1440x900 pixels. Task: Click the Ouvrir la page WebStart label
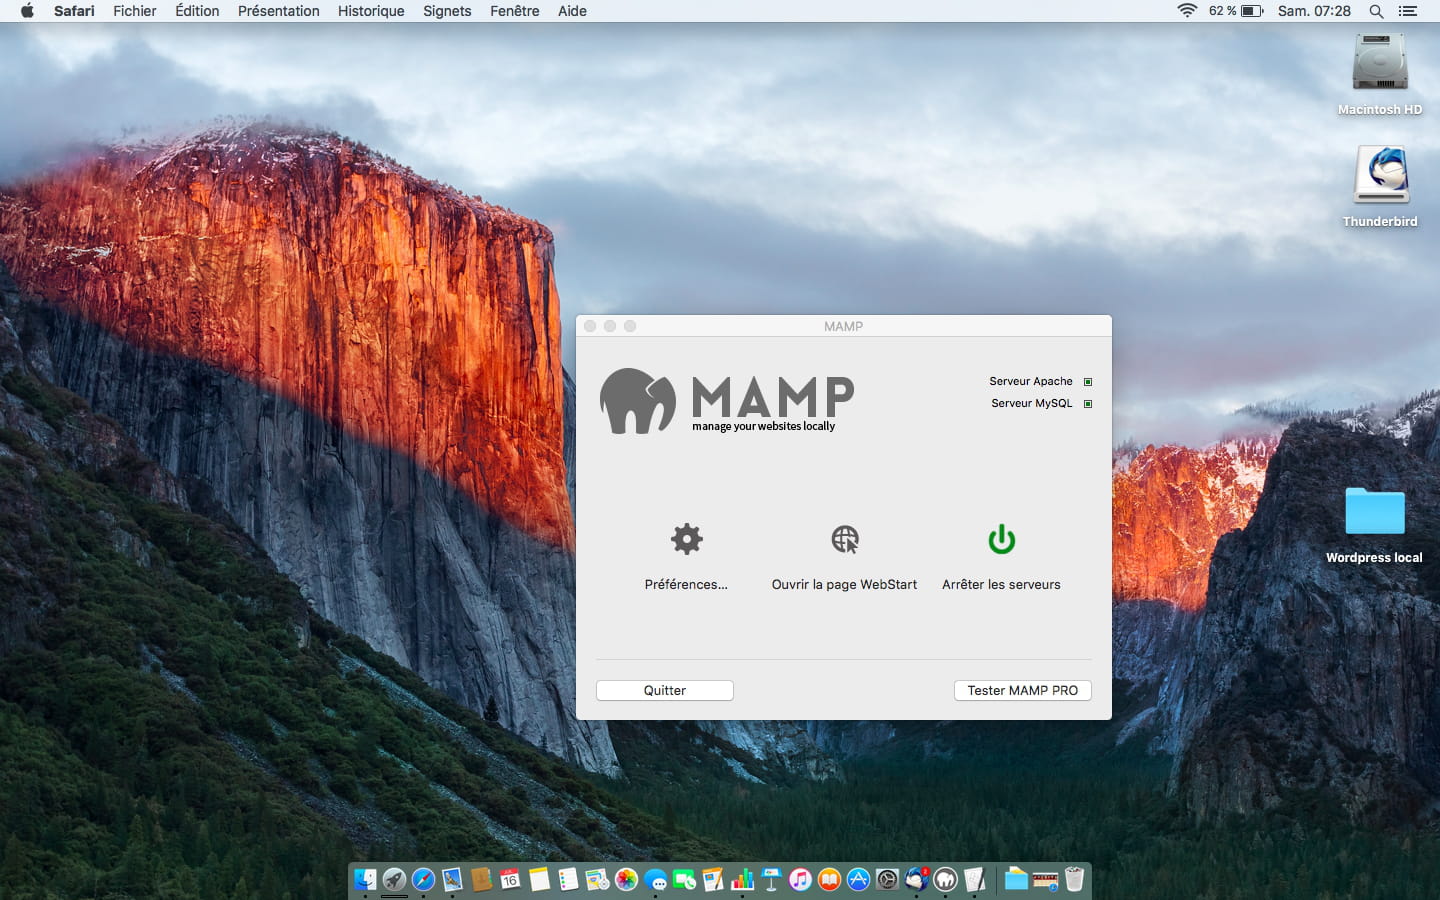844,585
